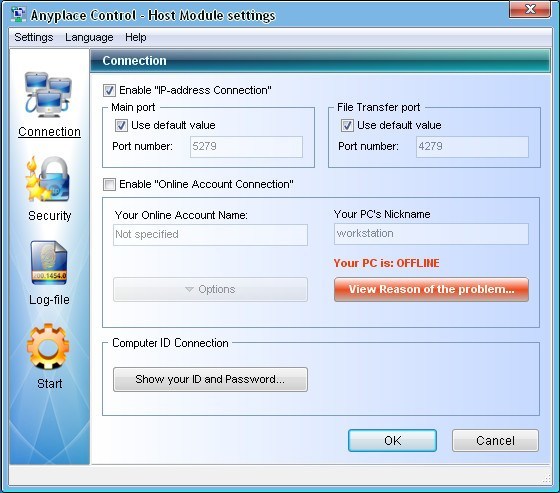Uncheck Main port Use default value

pos(121,125)
